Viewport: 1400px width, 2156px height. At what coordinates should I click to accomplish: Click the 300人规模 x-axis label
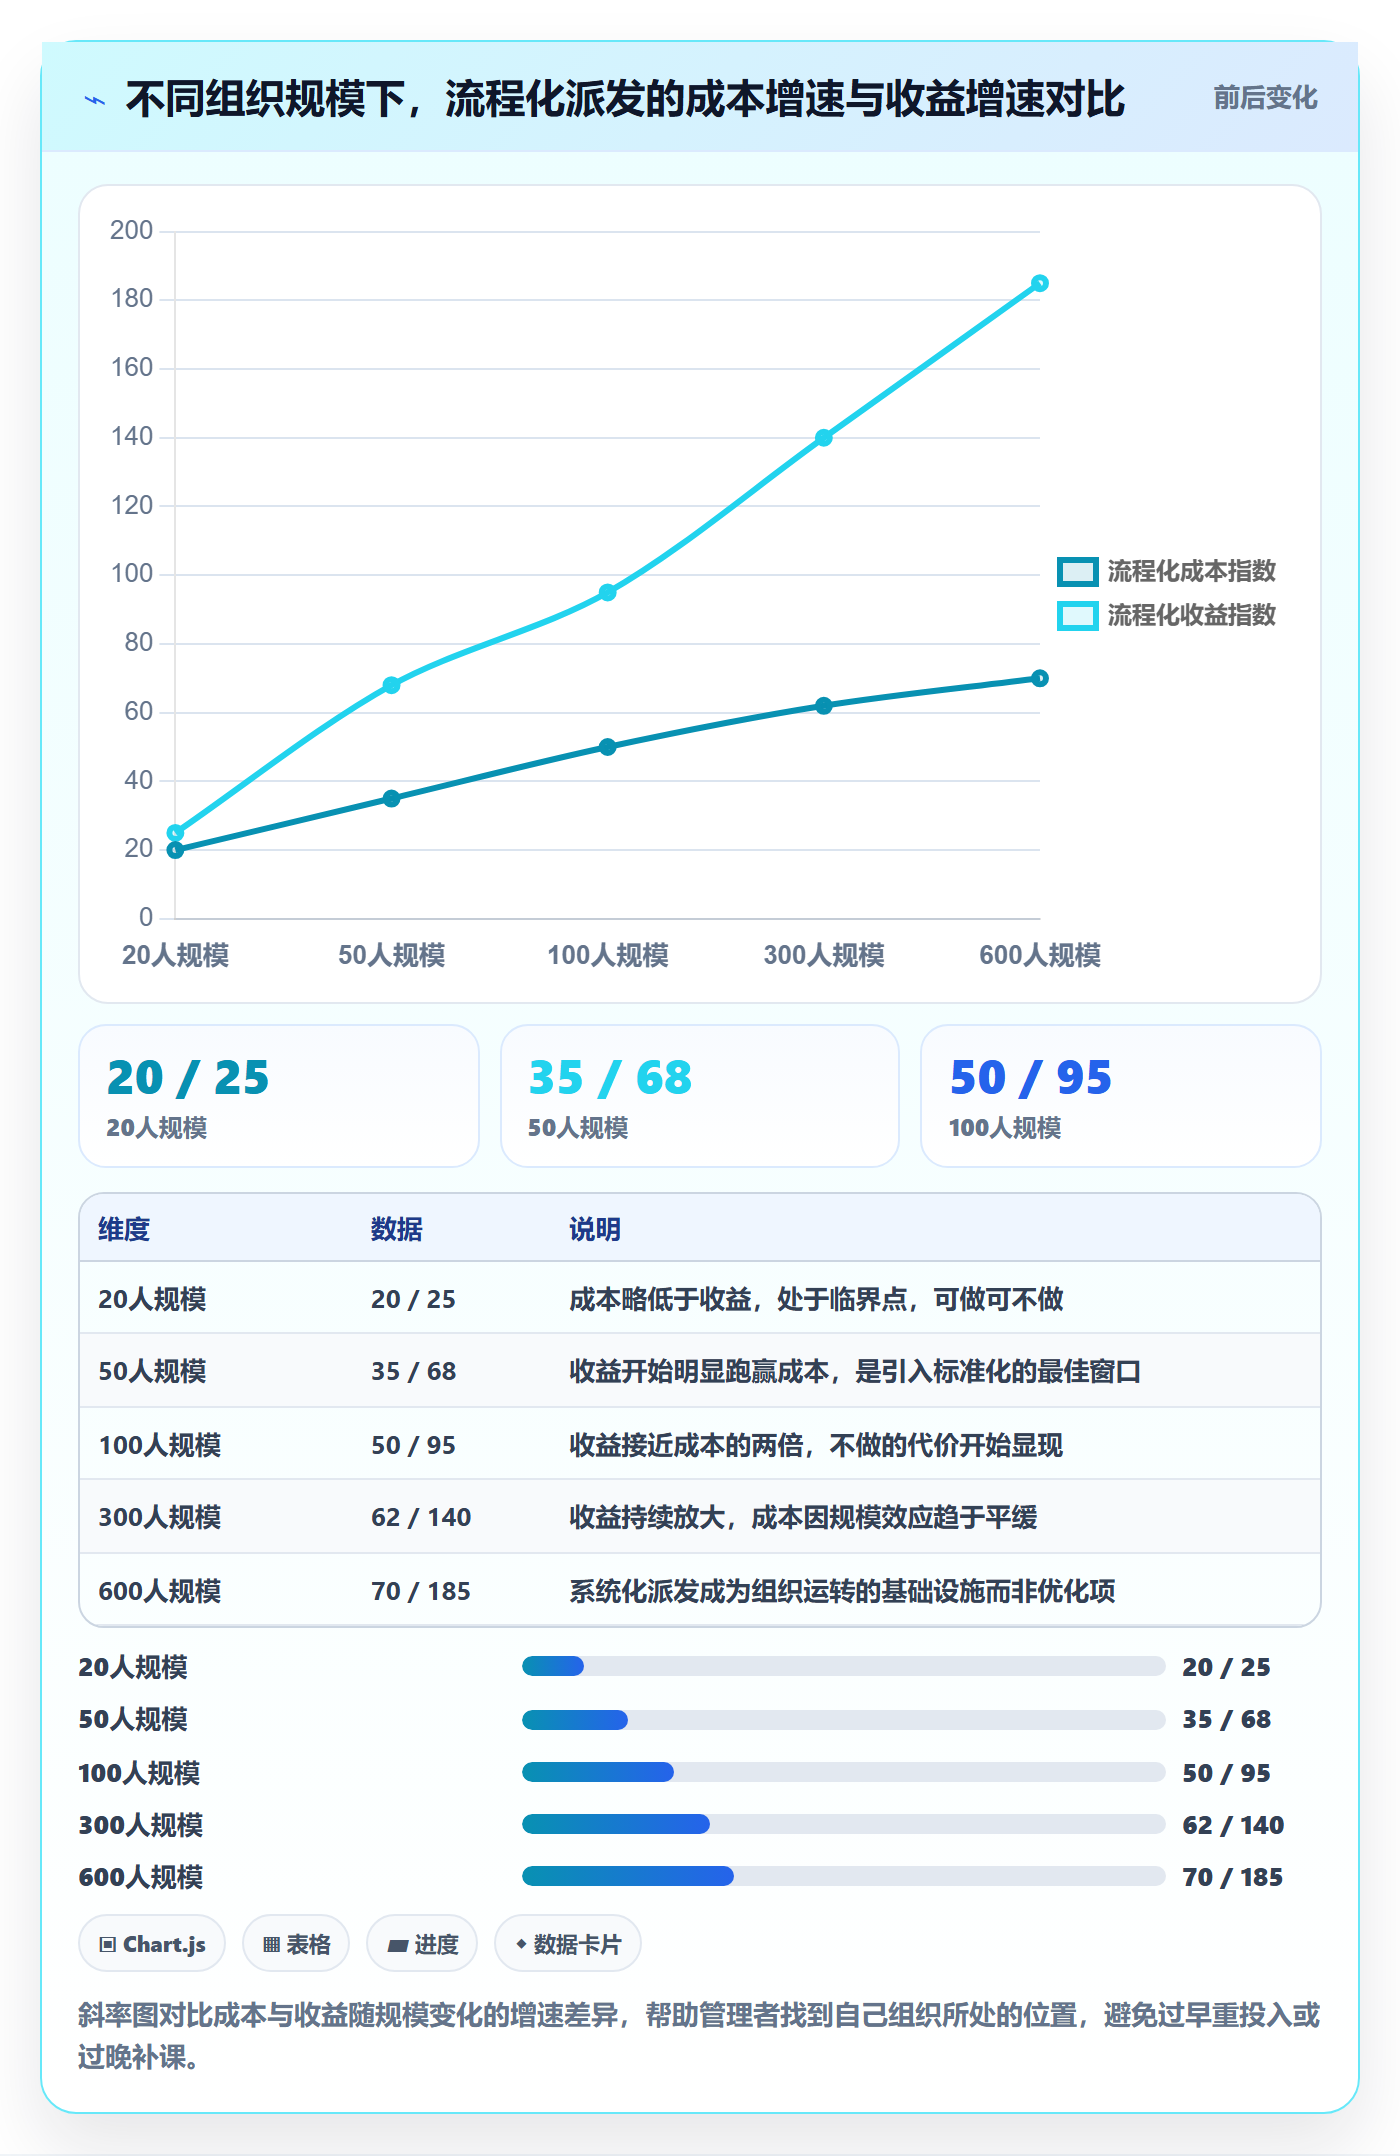[824, 955]
